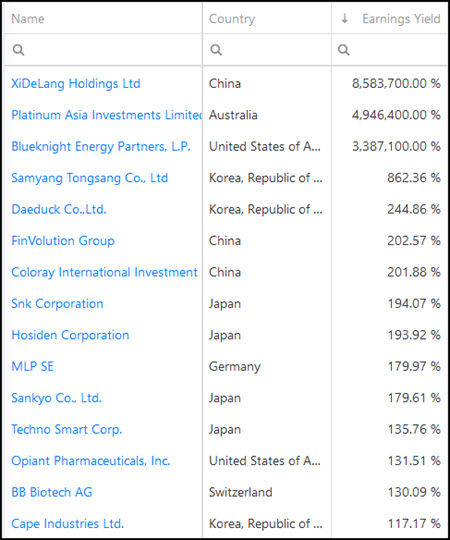This screenshot has width=450, height=540.
Task: Open Snk Corporation company page
Action: coord(57,304)
